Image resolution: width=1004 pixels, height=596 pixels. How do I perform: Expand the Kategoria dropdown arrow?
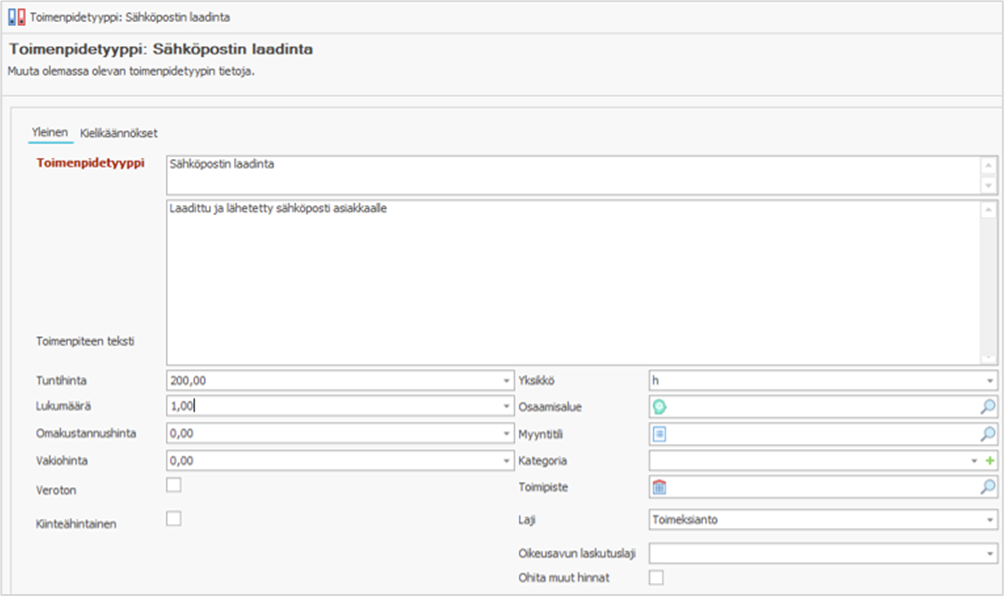coord(975,461)
